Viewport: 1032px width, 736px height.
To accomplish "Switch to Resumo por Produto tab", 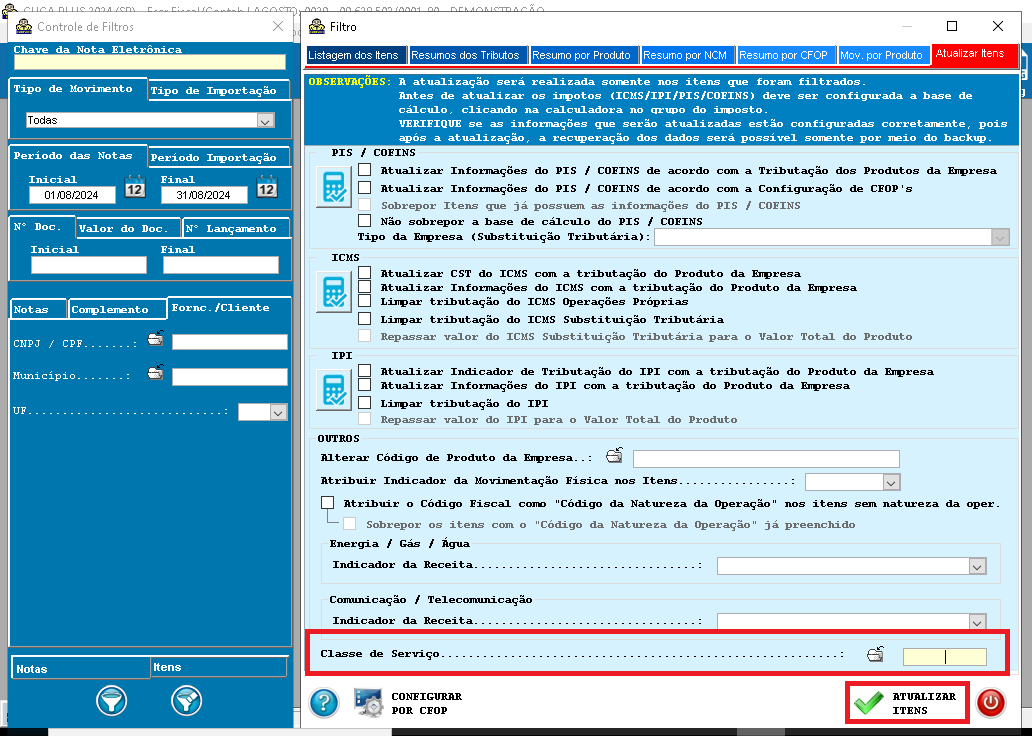I will (x=582, y=55).
